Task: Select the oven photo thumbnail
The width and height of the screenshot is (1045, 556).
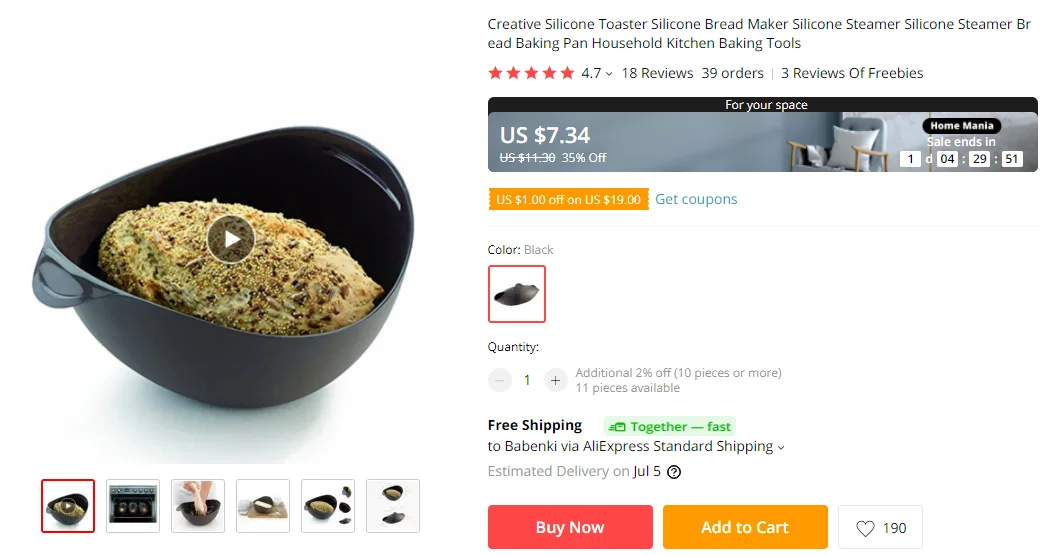Action: tap(133, 506)
